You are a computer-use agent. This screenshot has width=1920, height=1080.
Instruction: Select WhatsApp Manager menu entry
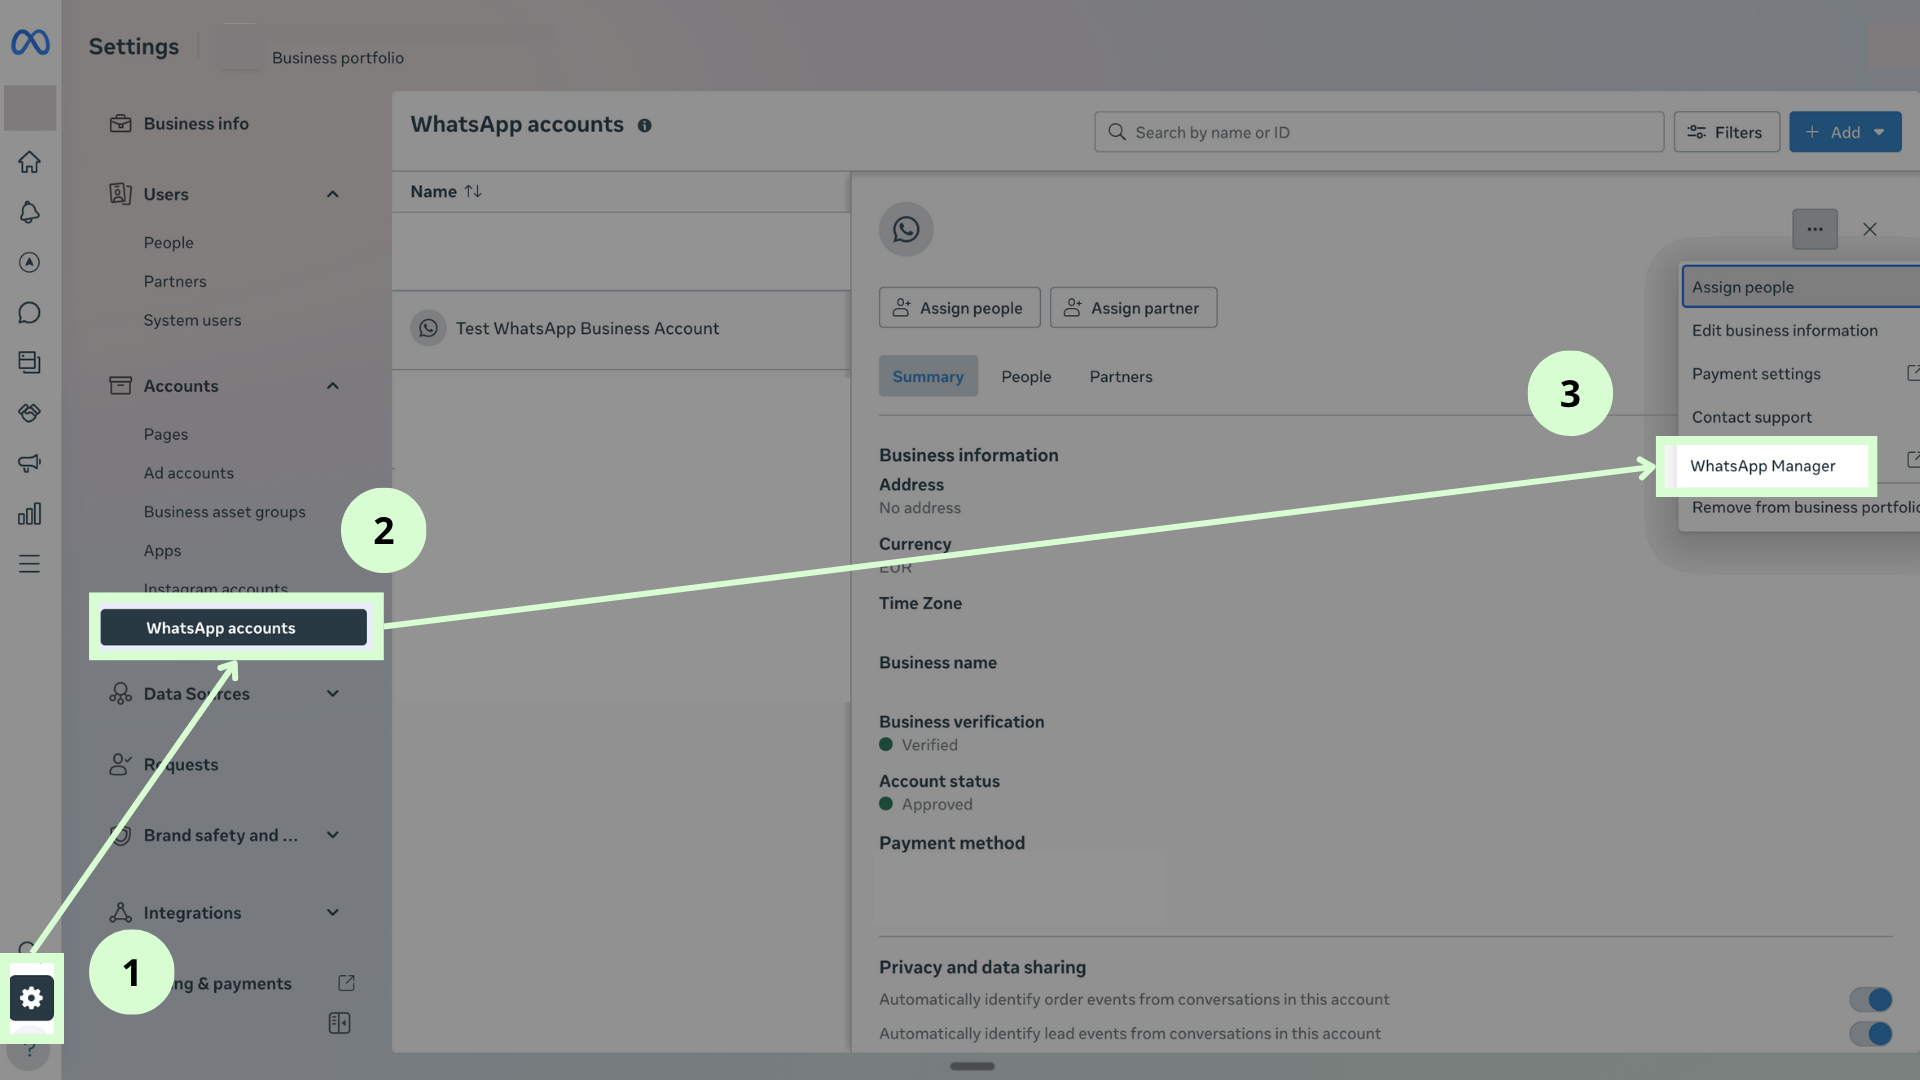tap(1763, 466)
